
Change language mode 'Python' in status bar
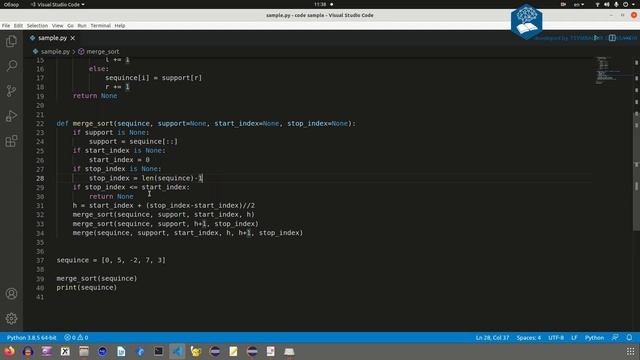pyautogui.click(x=594, y=338)
